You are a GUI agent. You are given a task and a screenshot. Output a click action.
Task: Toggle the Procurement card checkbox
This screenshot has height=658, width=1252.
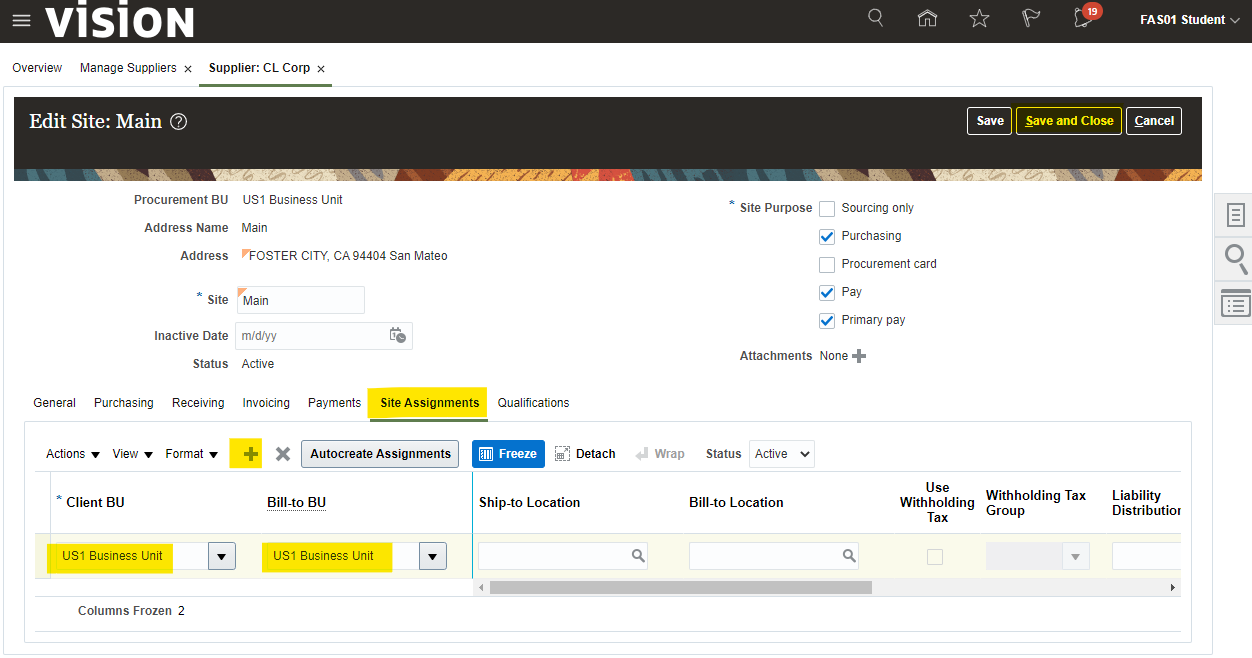827,265
